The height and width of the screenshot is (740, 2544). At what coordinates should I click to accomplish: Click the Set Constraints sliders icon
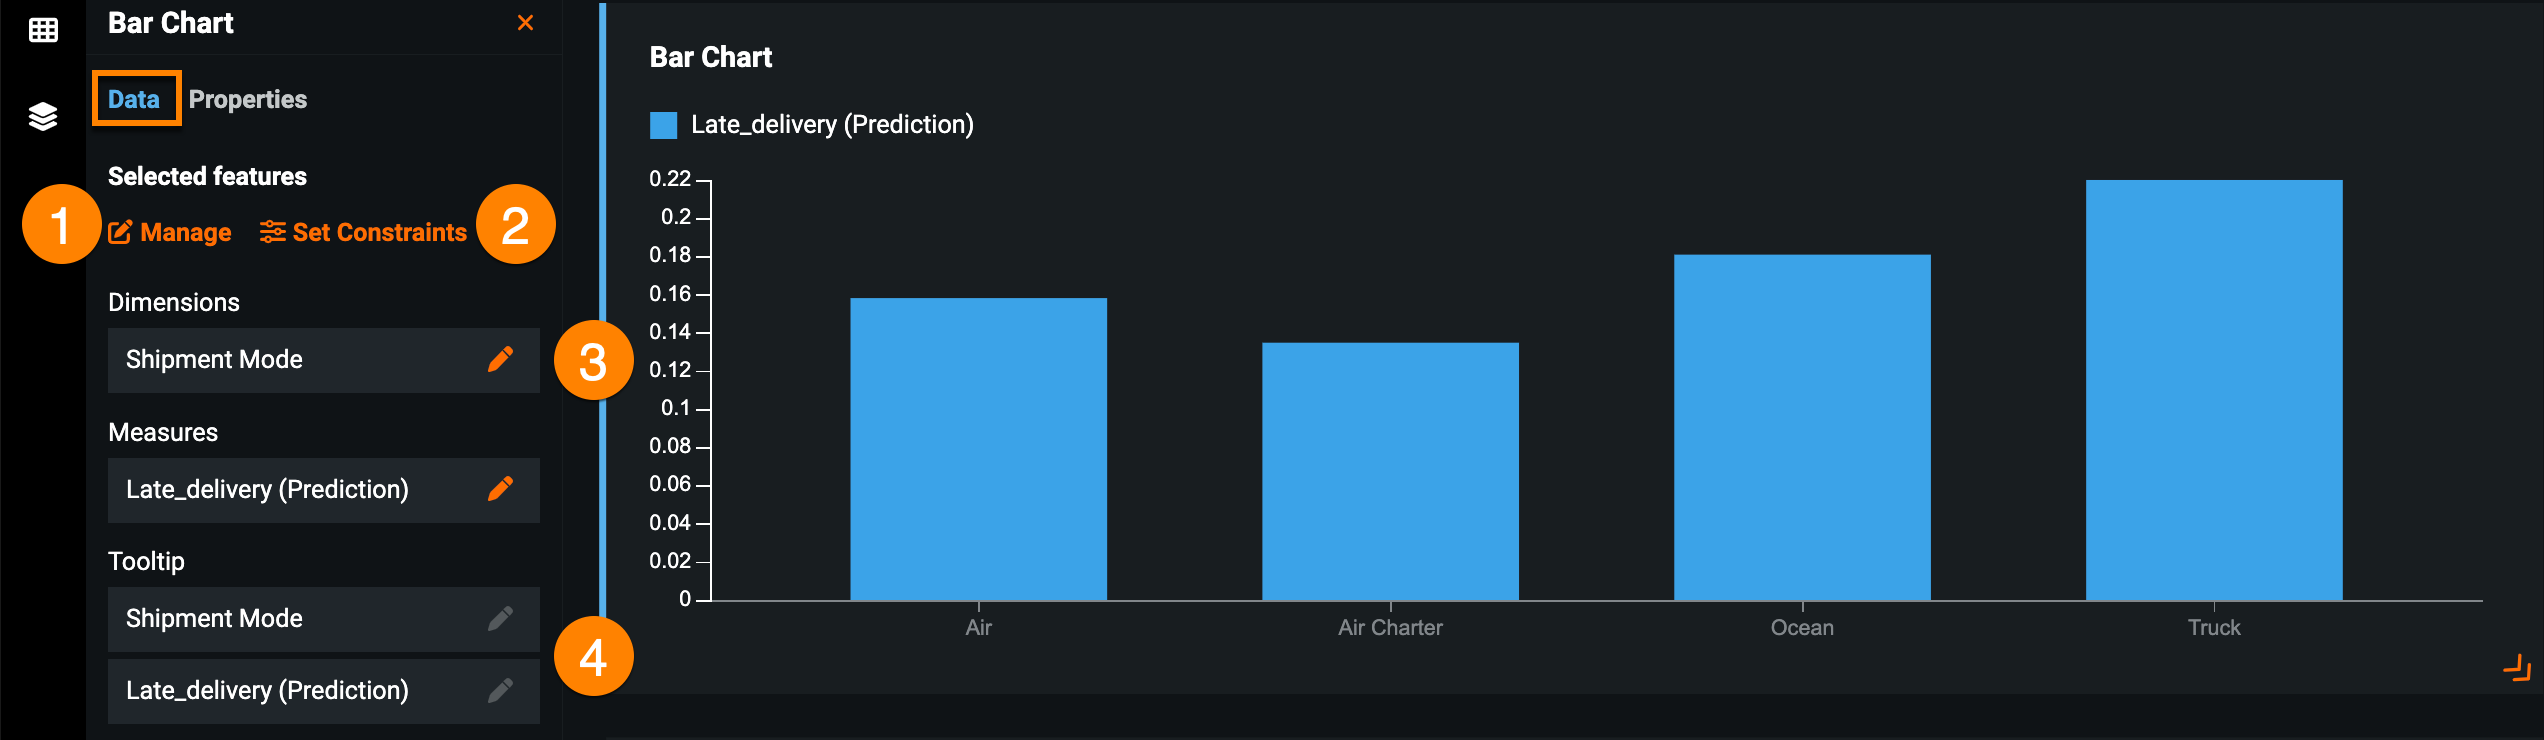(272, 232)
